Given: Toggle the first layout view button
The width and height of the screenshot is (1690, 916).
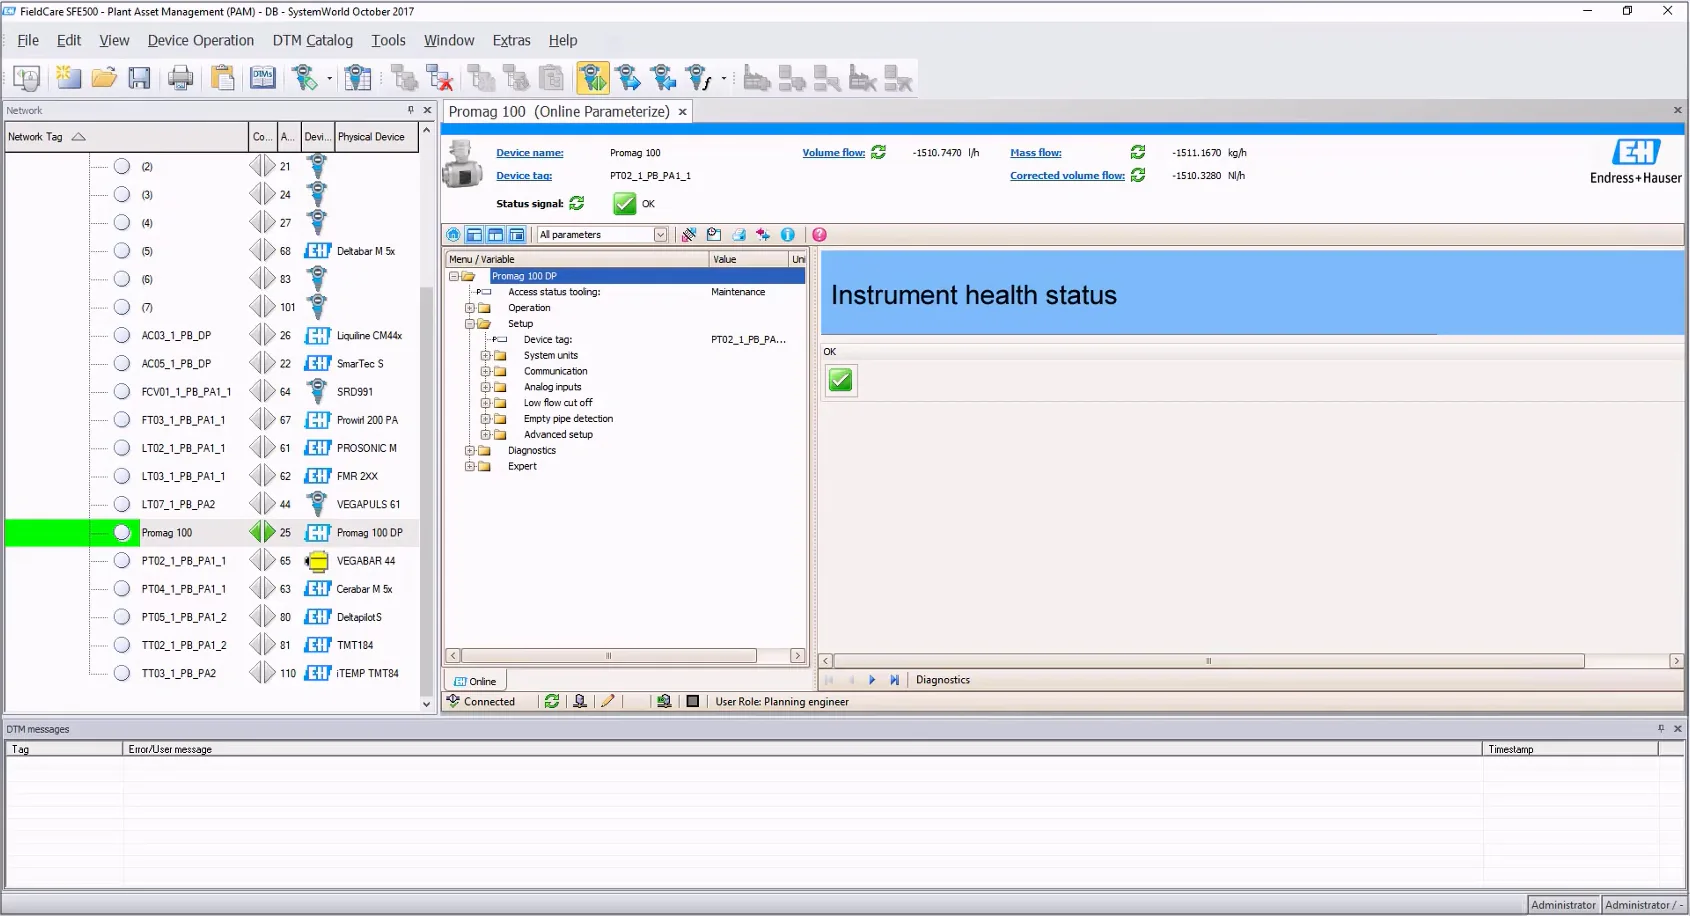Looking at the screenshot, I should (x=475, y=235).
